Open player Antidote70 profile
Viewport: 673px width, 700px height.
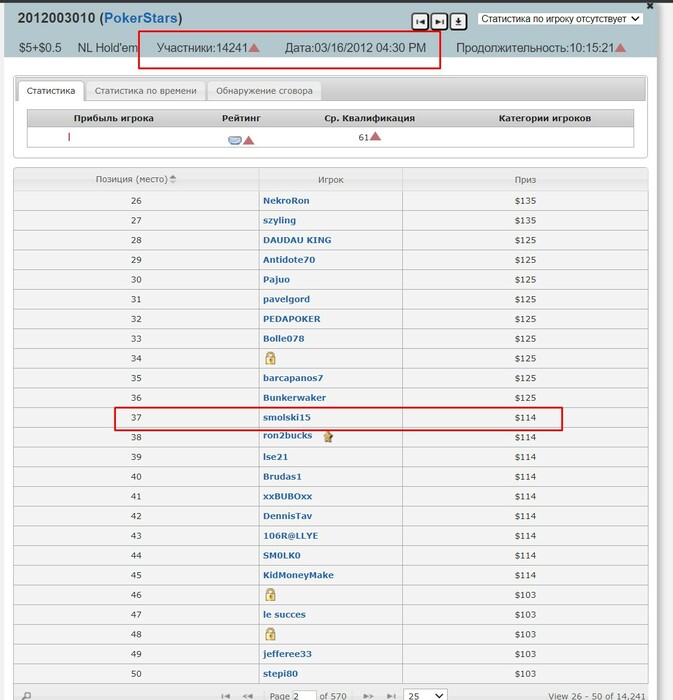coord(289,259)
